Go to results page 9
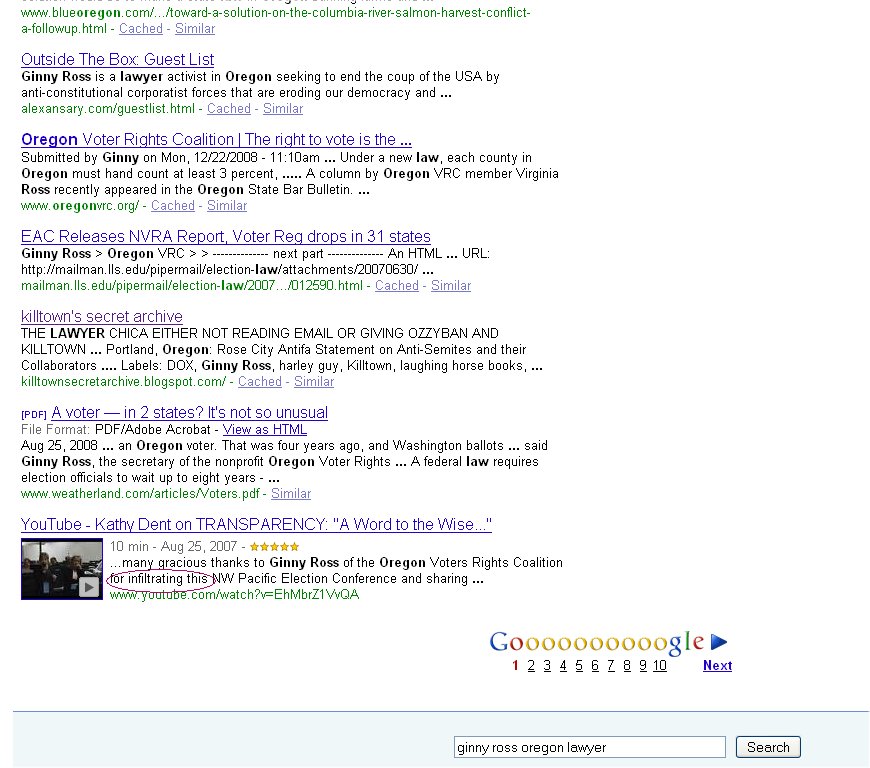This screenshot has height=768, width=870. tap(643, 665)
